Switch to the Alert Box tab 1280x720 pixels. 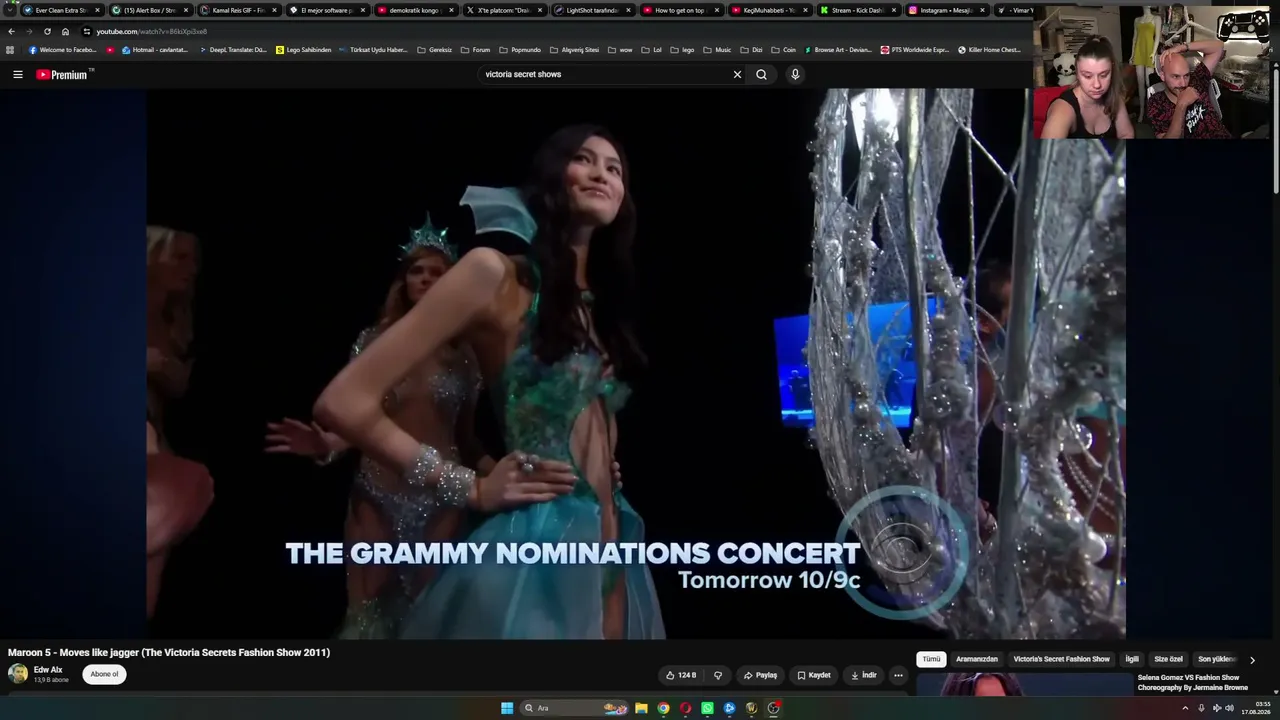pos(150,10)
